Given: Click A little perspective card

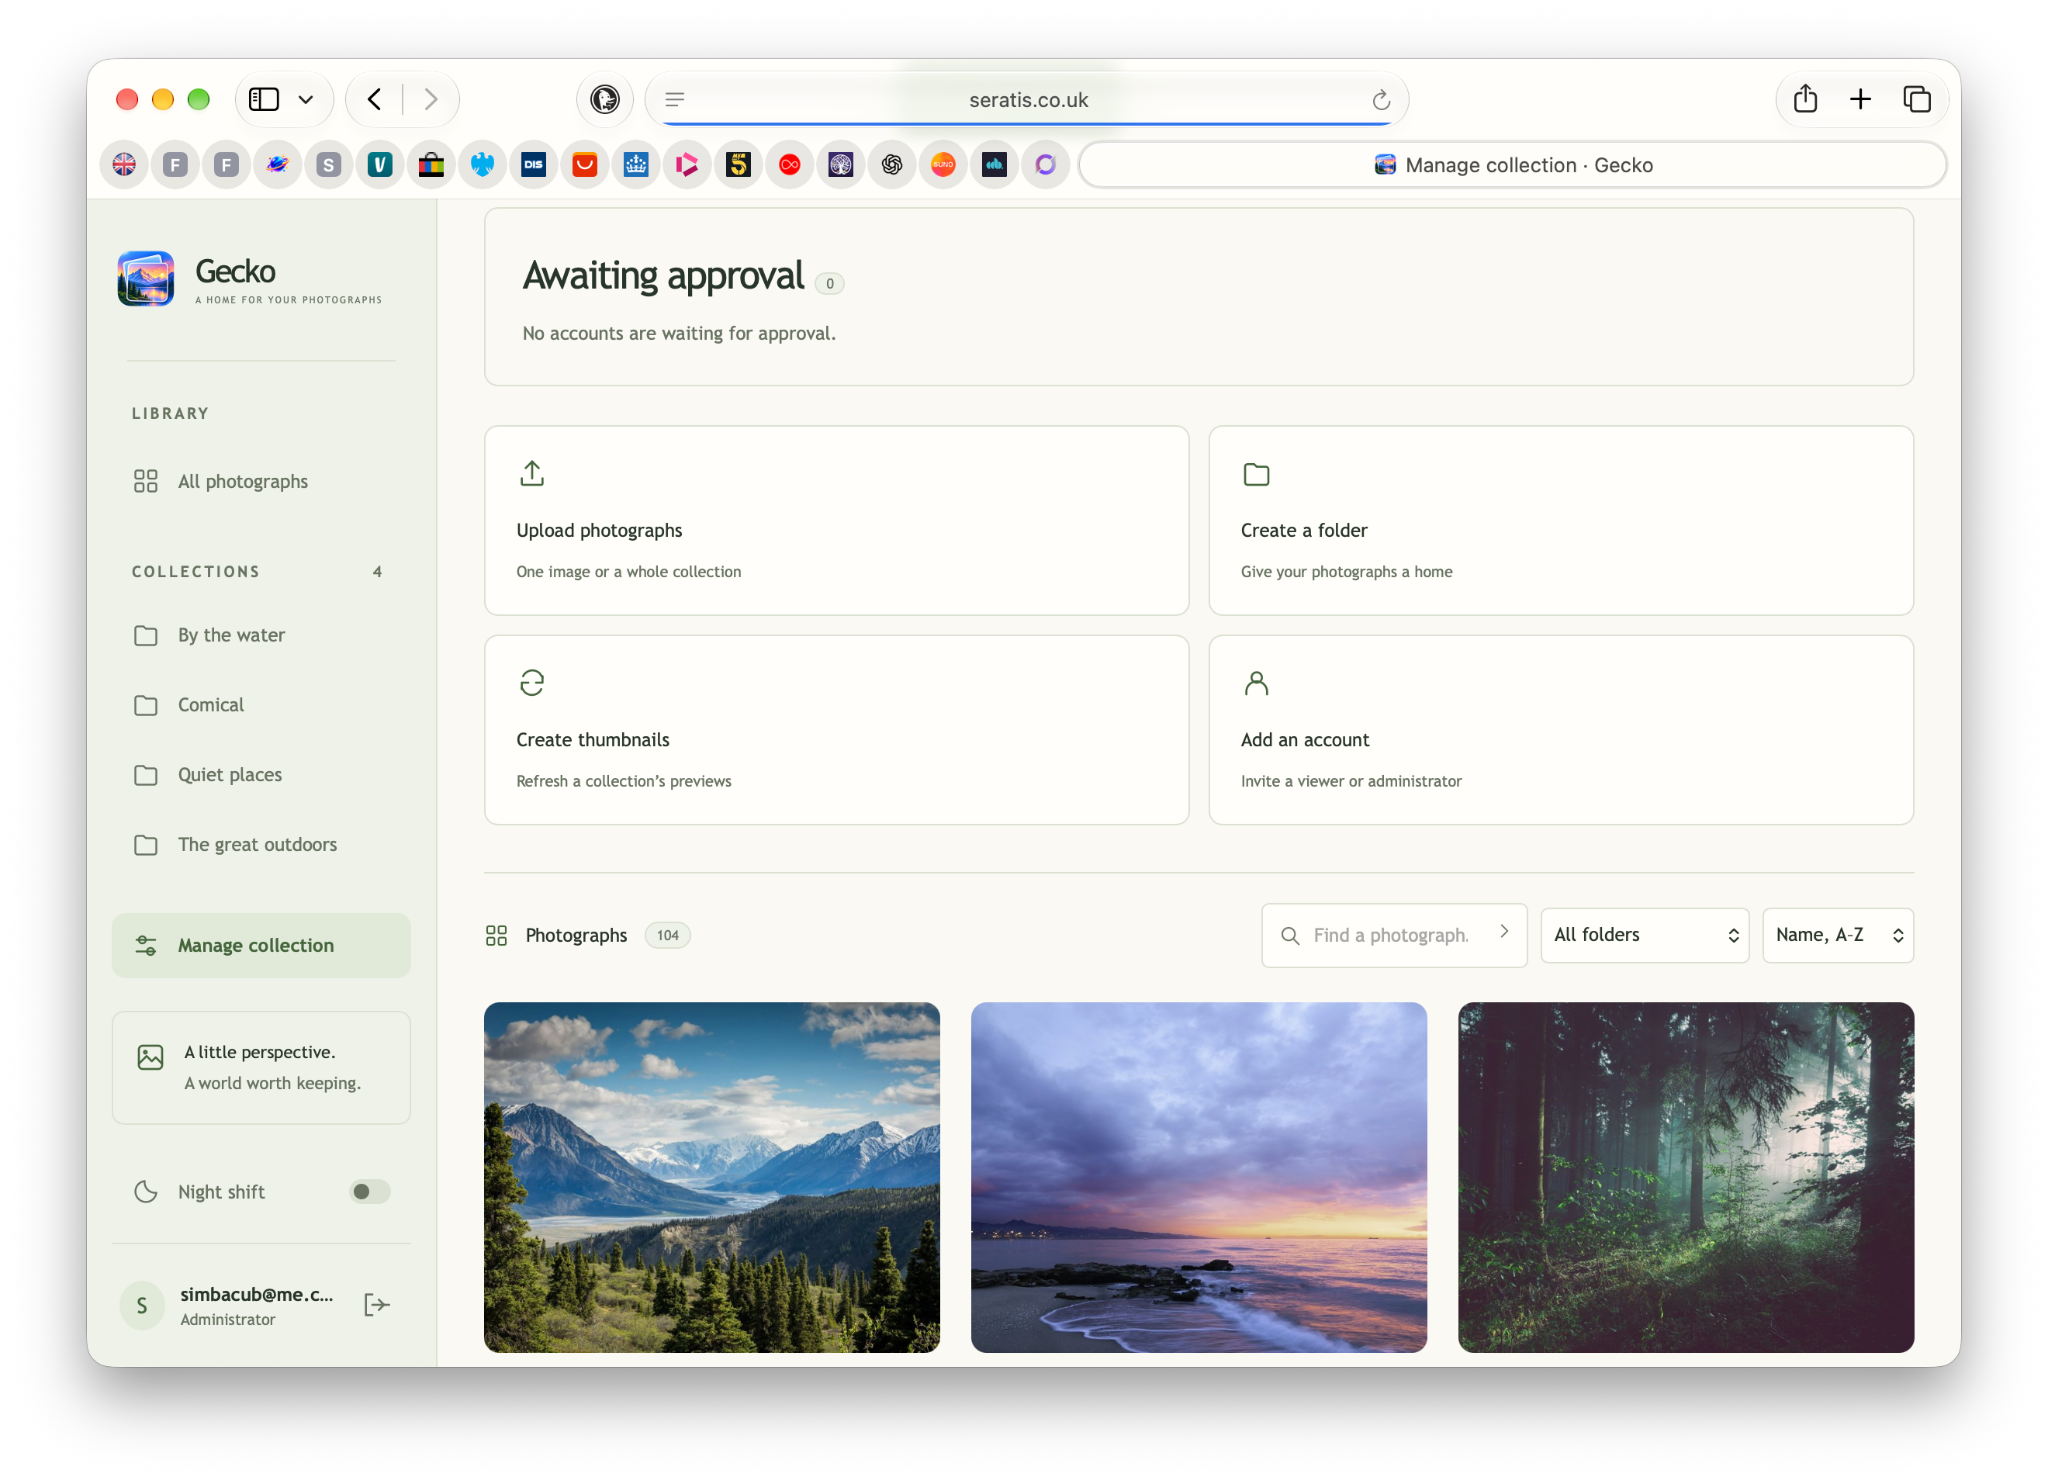Looking at the screenshot, I should (x=261, y=1067).
